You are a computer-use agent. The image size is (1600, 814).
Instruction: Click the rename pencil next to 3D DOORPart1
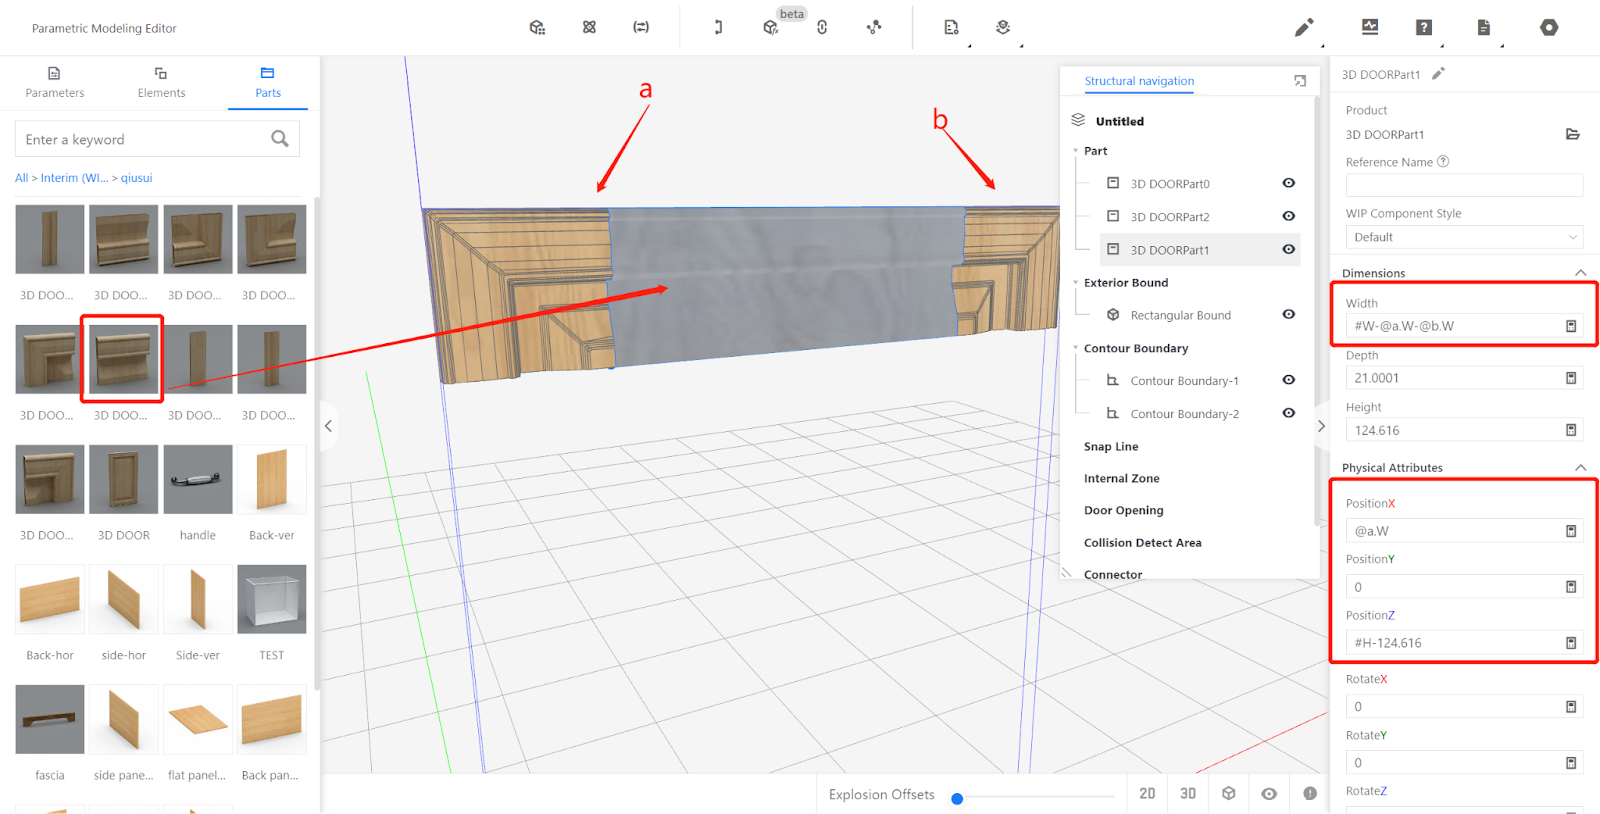[1438, 74]
